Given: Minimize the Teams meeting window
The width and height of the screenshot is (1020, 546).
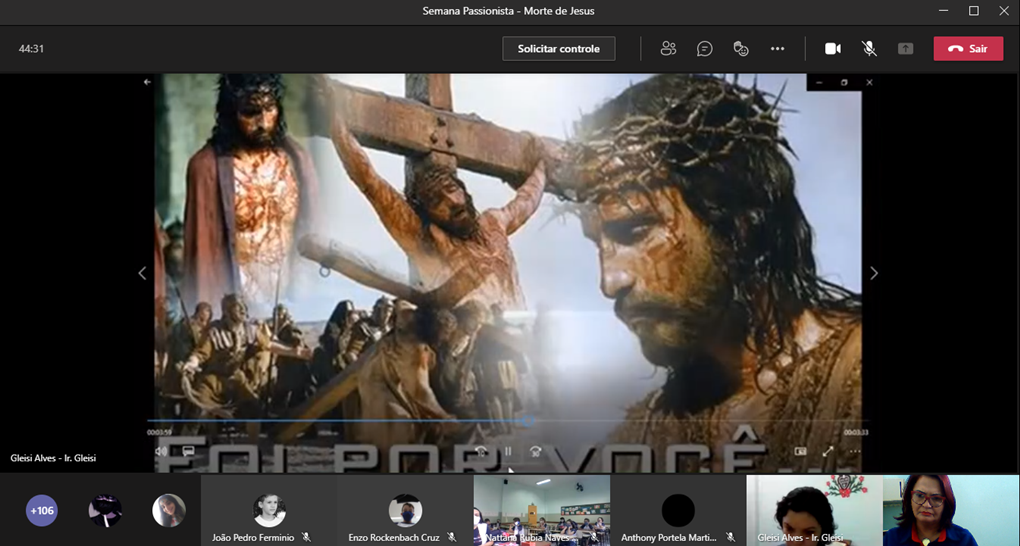Looking at the screenshot, I should pos(943,11).
